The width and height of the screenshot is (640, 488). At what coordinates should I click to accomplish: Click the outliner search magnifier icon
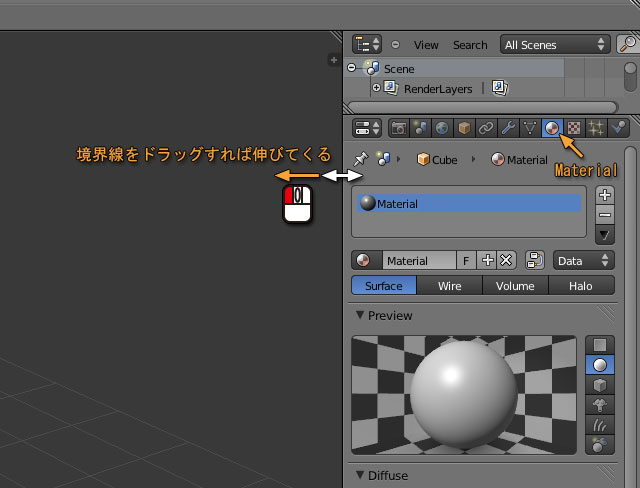627,44
